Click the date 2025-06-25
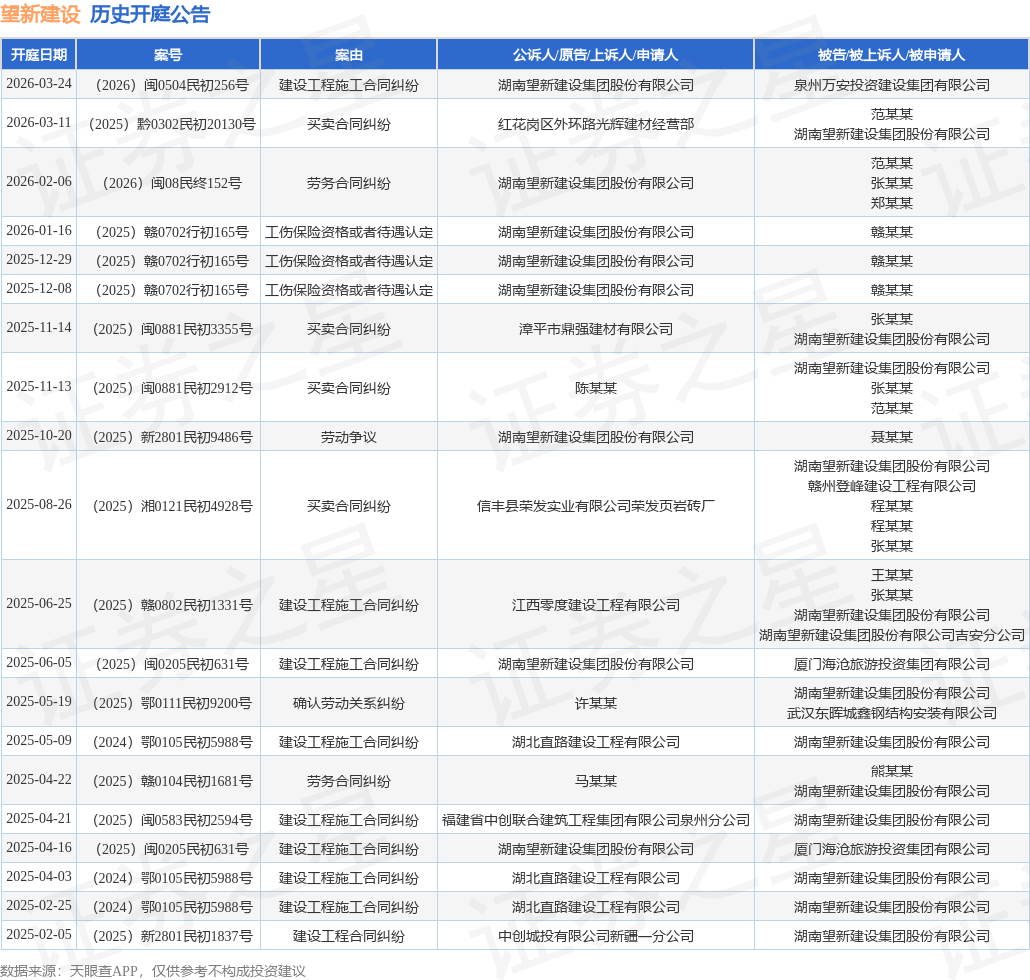 click(x=39, y=604)
